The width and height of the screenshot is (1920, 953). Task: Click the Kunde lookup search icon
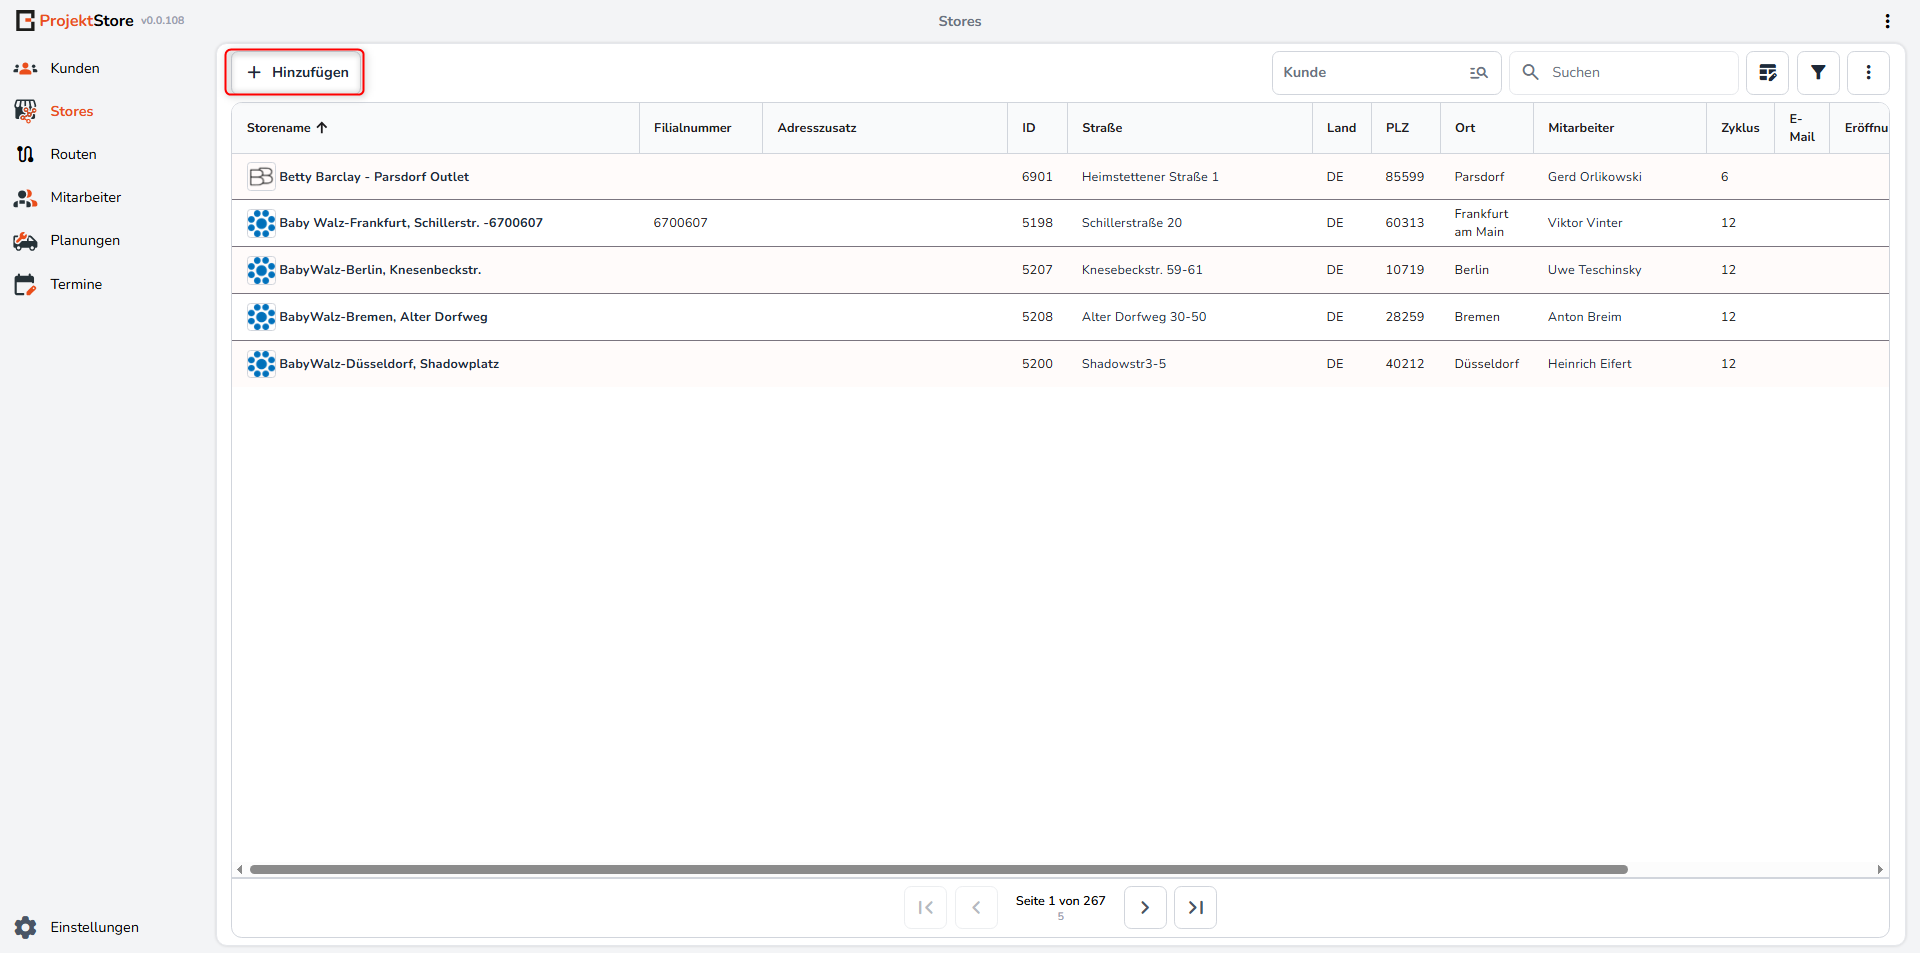tap(1478, 72)
